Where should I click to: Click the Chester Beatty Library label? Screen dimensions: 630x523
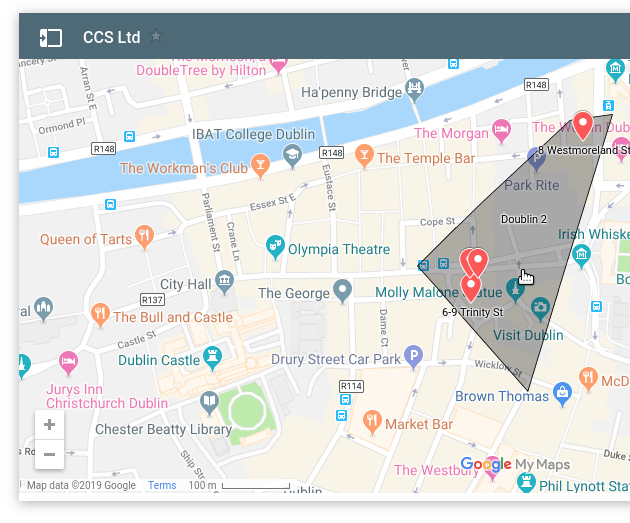click(x=164, y=429)
